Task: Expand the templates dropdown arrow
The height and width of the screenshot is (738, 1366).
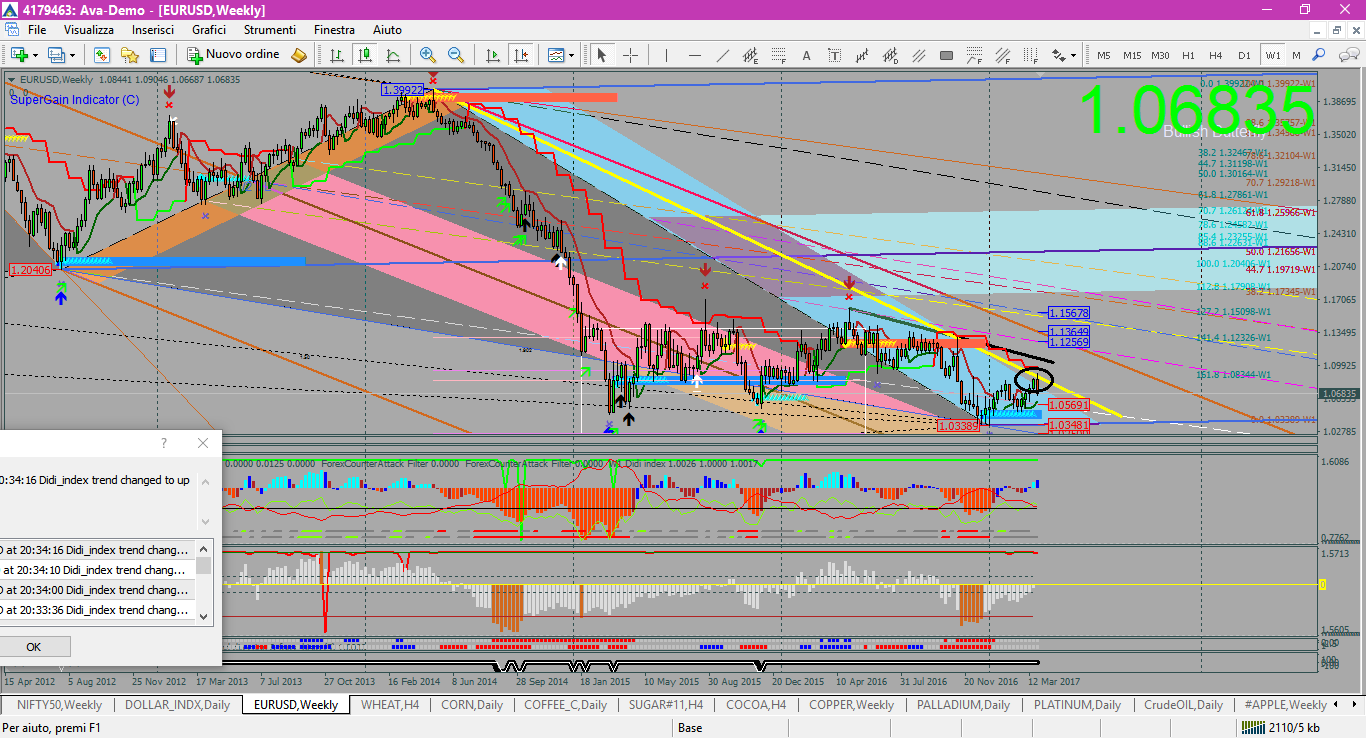Action: coord(571,55)
